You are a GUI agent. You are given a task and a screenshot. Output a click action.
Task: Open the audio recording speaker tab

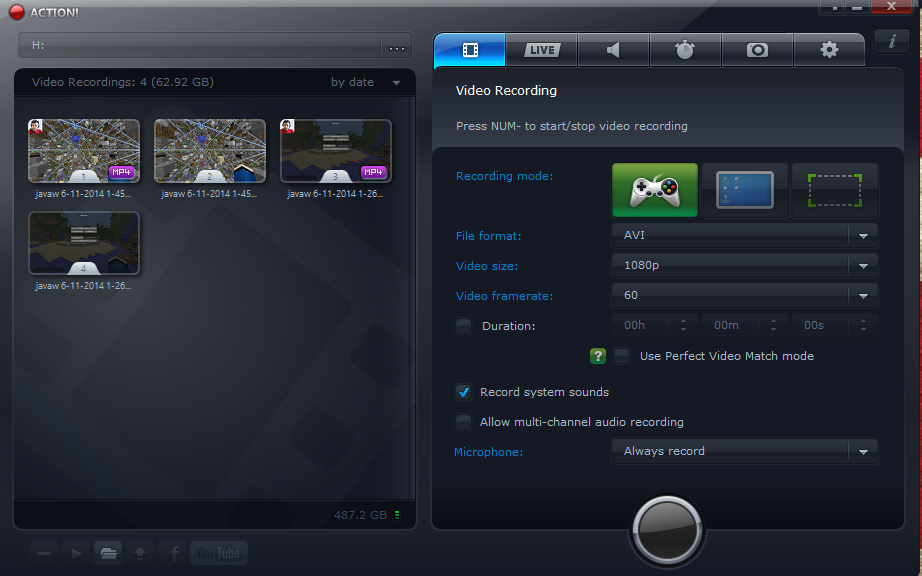613,50
